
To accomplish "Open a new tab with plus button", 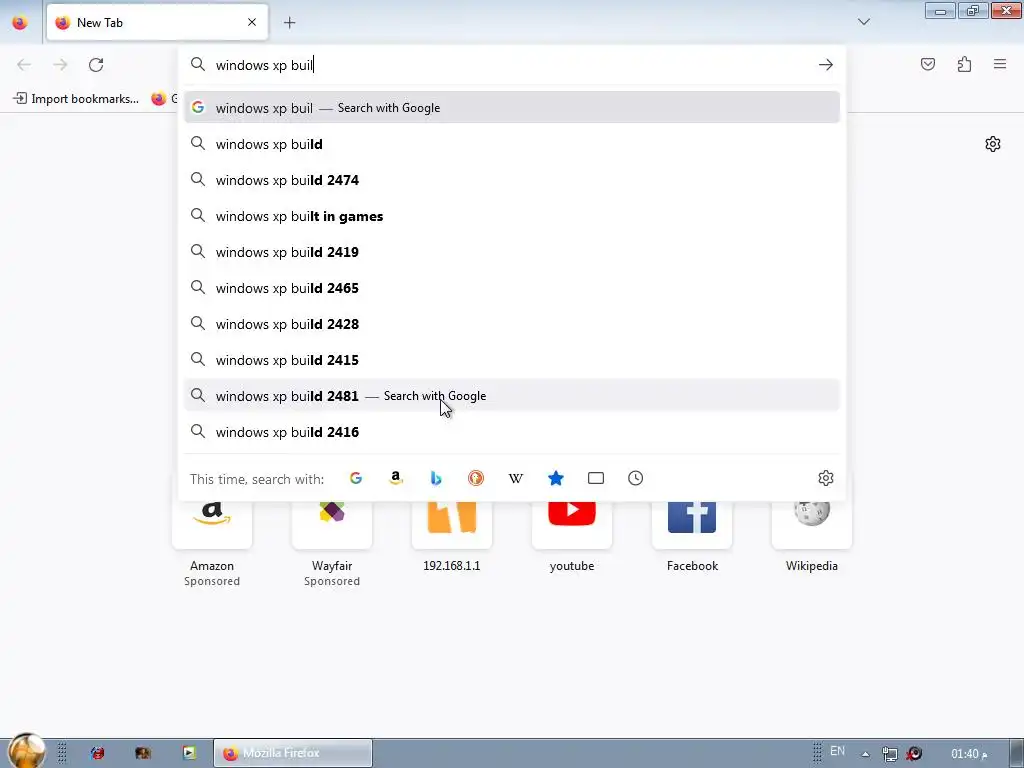I will (x=289, y=23).
